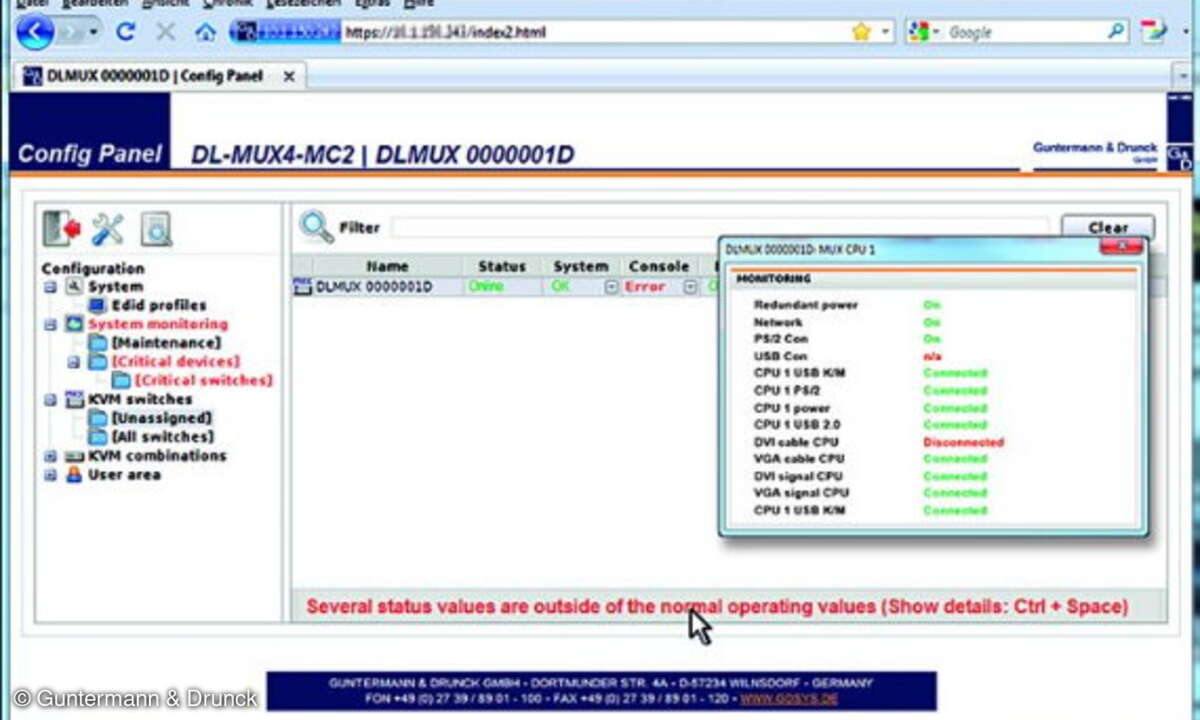
Task: Click the Clear filter button
Action: click(x=1108, y=227)
